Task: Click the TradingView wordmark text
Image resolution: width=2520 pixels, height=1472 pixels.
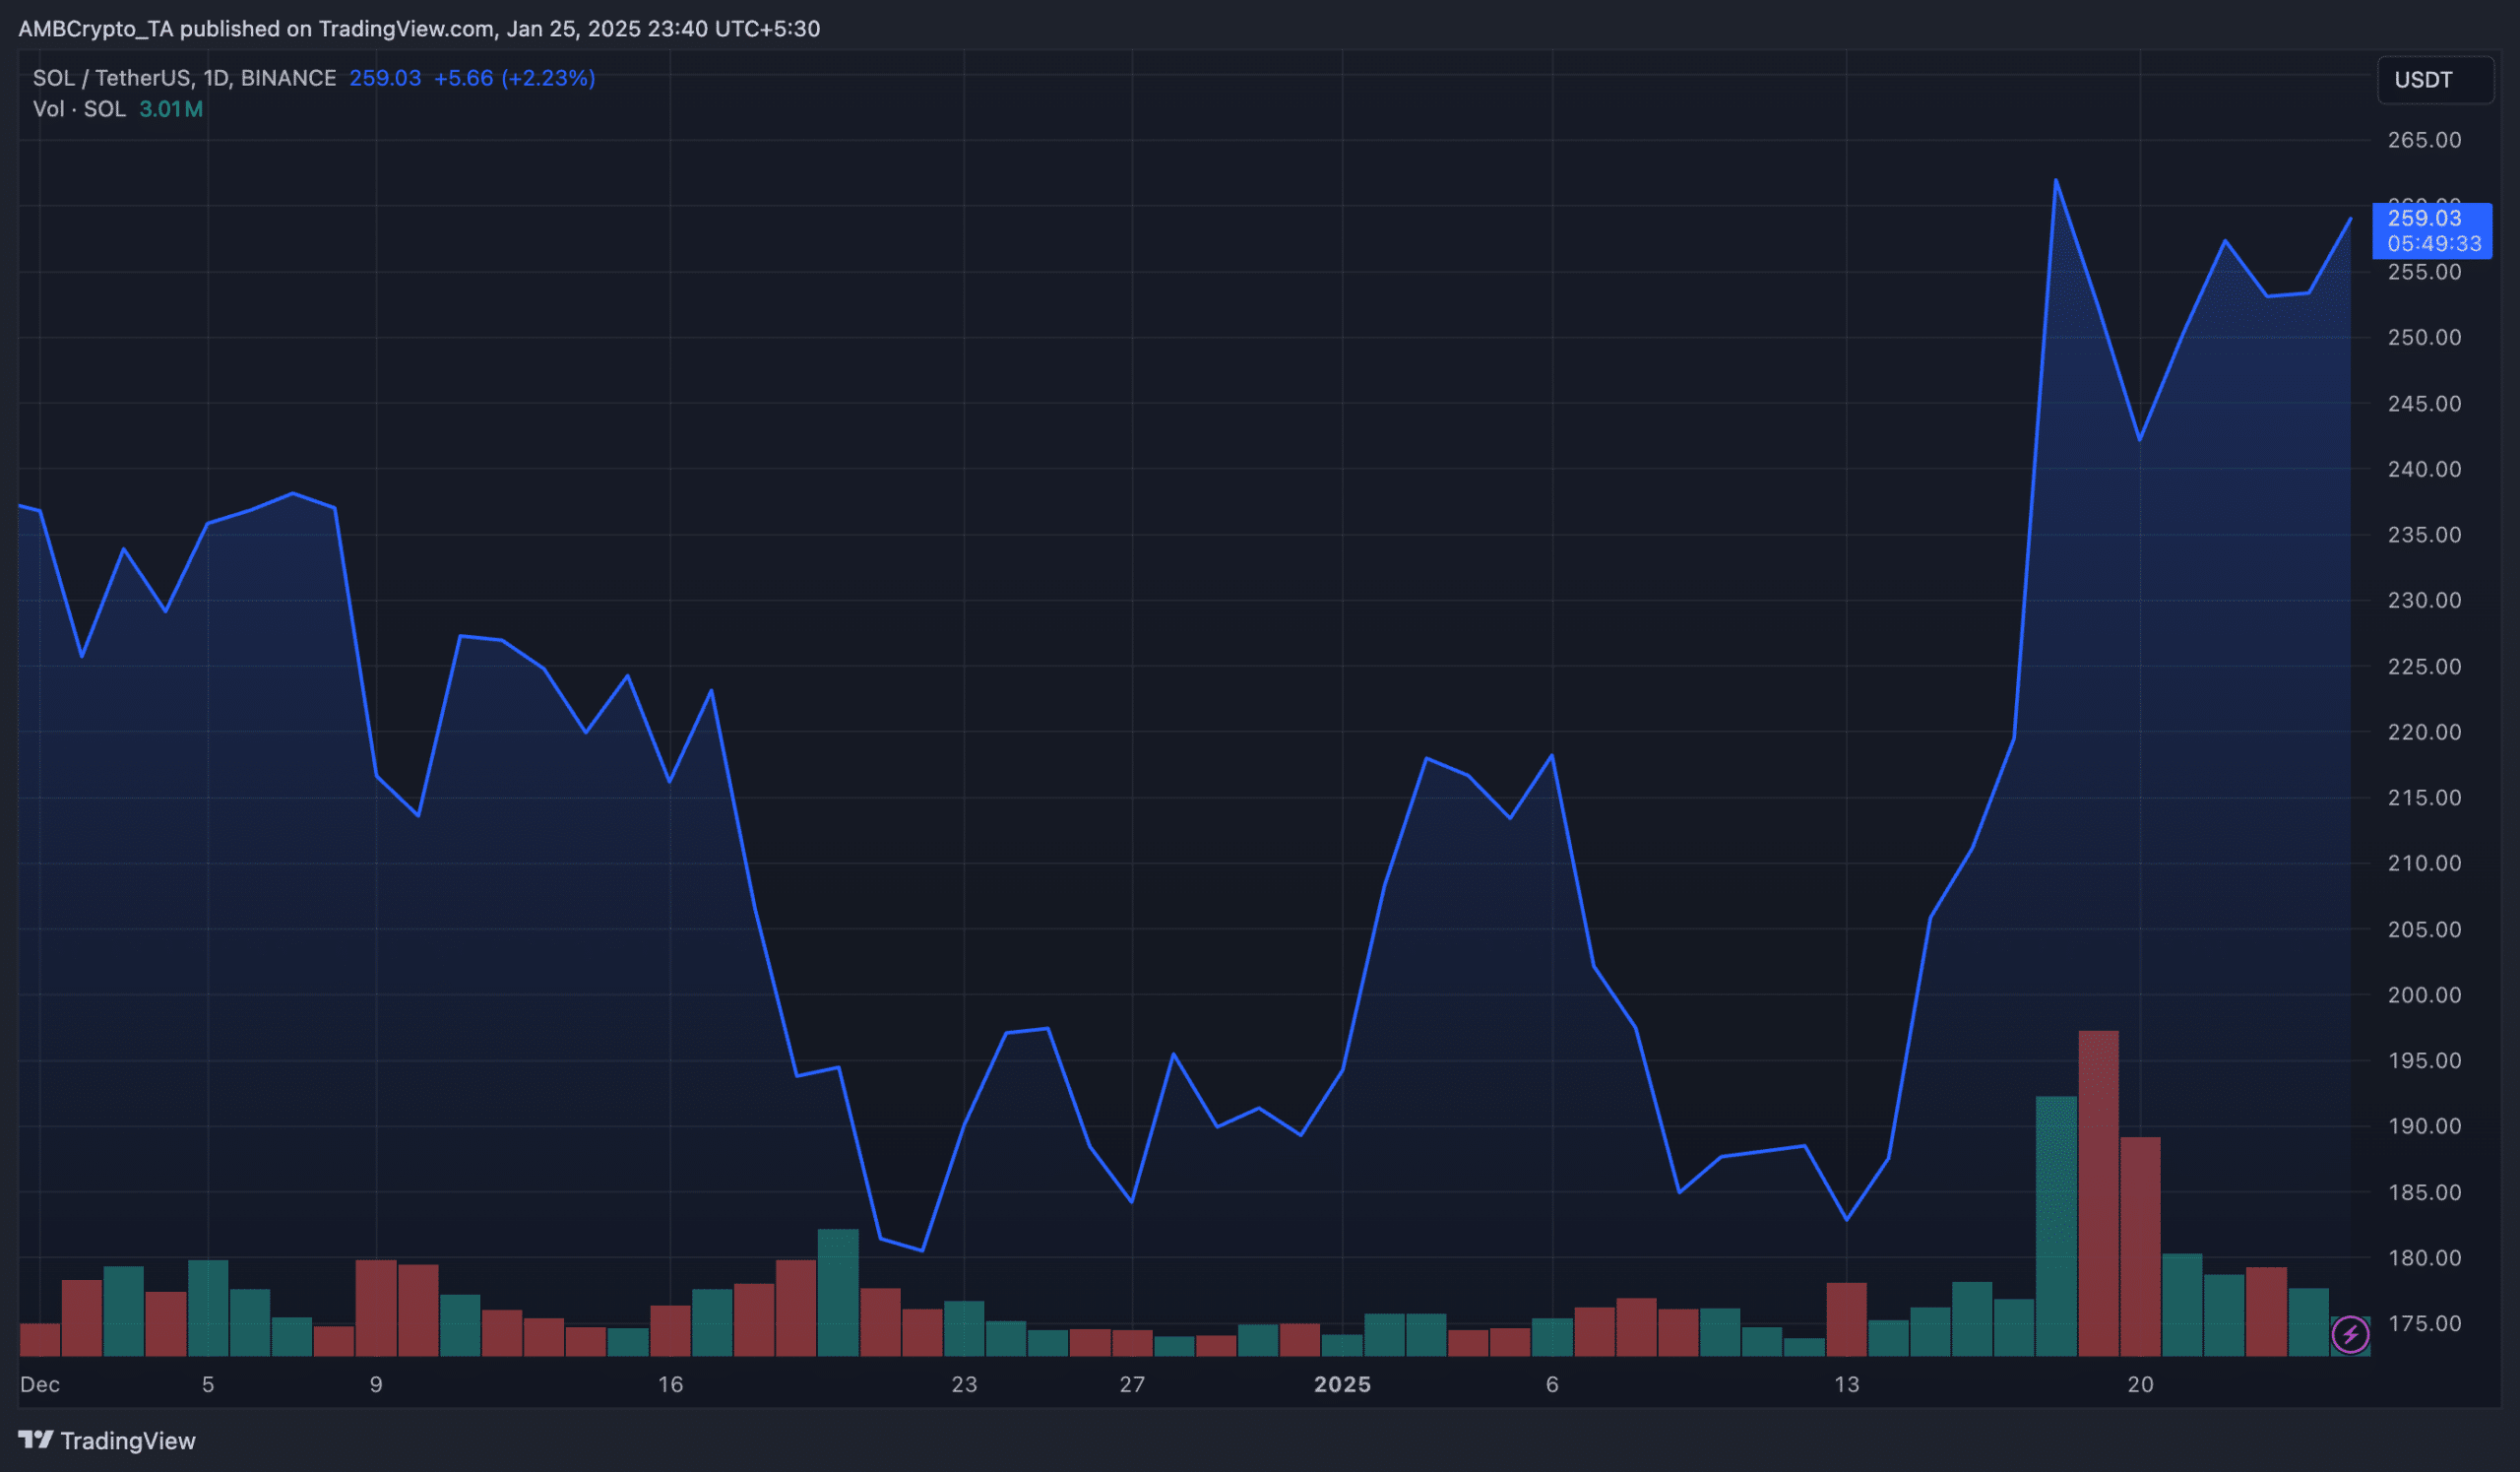Action: tap(128, 1440)
